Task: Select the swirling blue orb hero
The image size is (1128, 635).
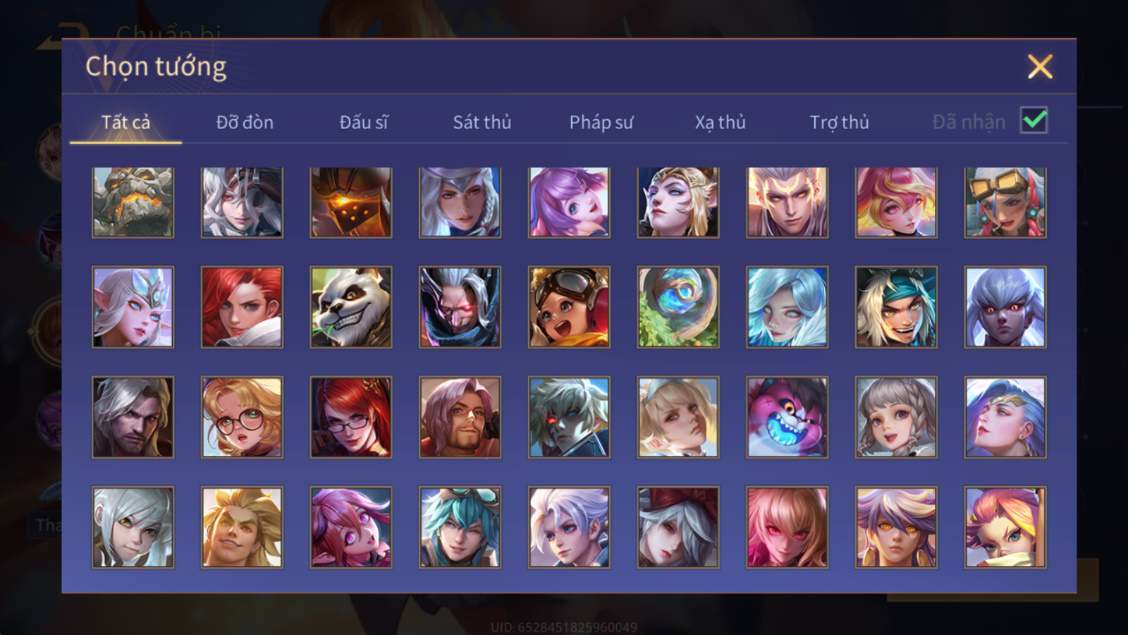Action: click(678, 307)
